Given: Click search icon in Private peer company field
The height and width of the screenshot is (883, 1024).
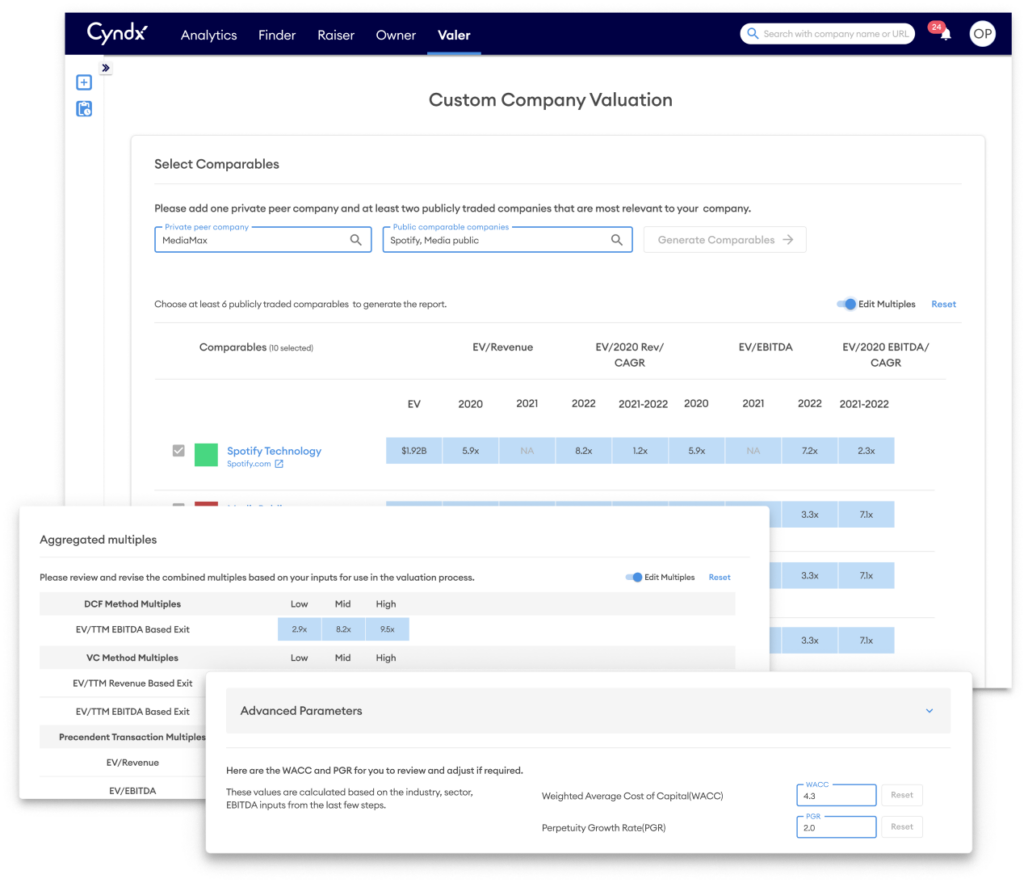Looking at the screenshot, I should pyautogui.click(x=356, y=240).
